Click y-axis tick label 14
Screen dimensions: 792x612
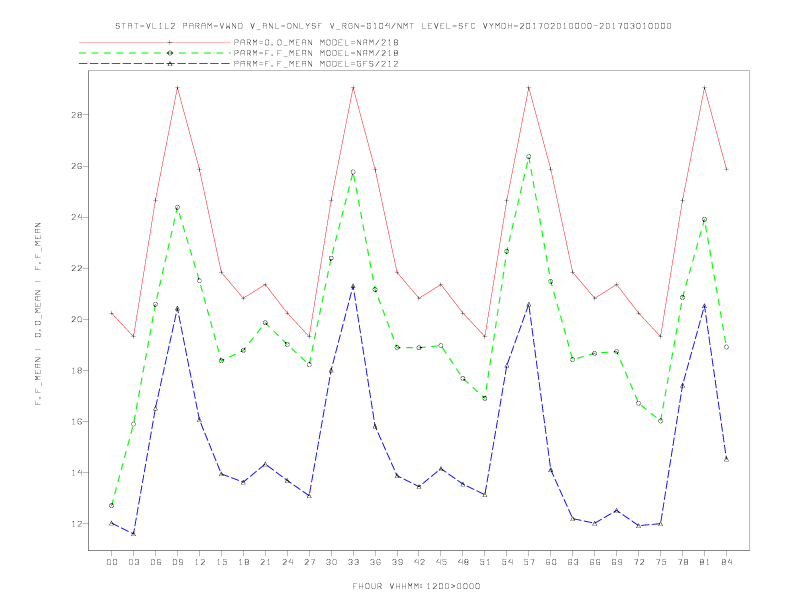click(76, 473)
